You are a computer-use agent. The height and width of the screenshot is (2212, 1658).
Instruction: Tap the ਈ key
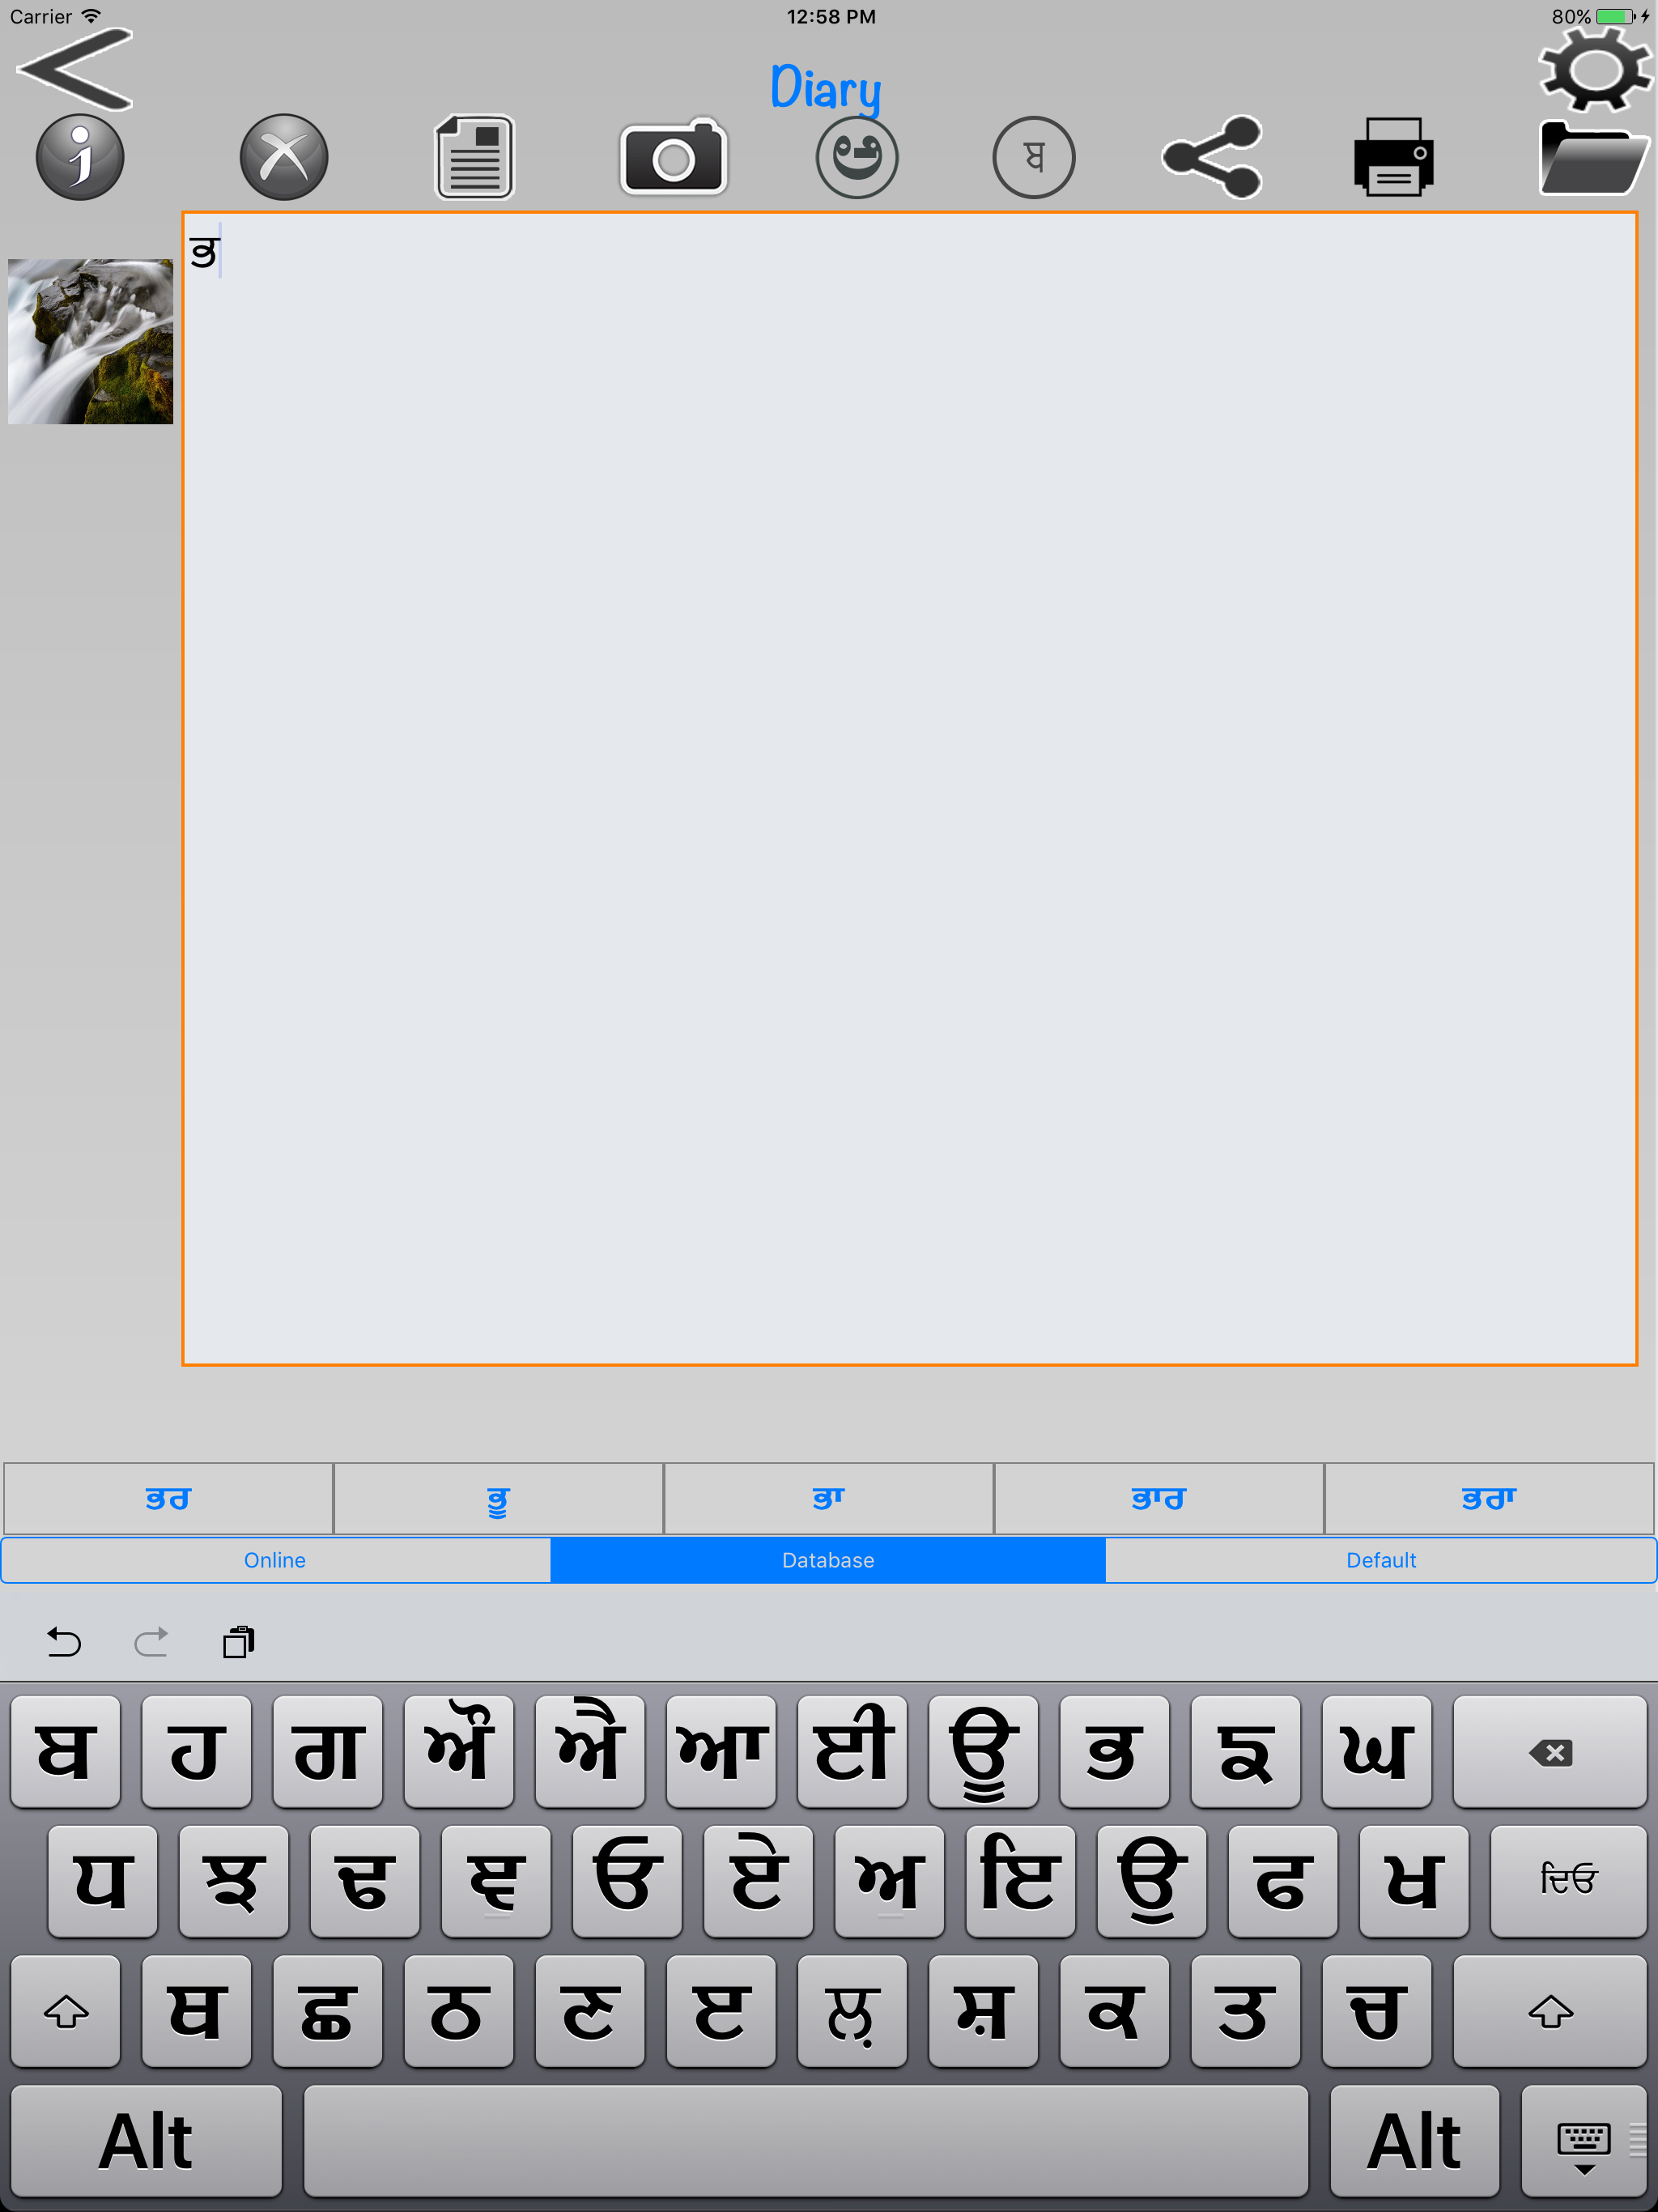tap(852, 1752)
